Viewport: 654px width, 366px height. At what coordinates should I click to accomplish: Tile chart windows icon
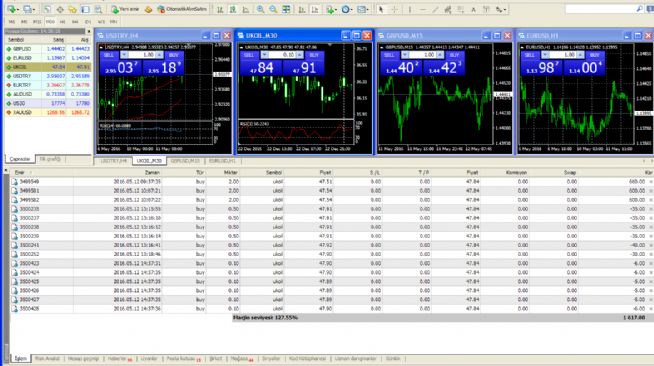click(287, 9)
